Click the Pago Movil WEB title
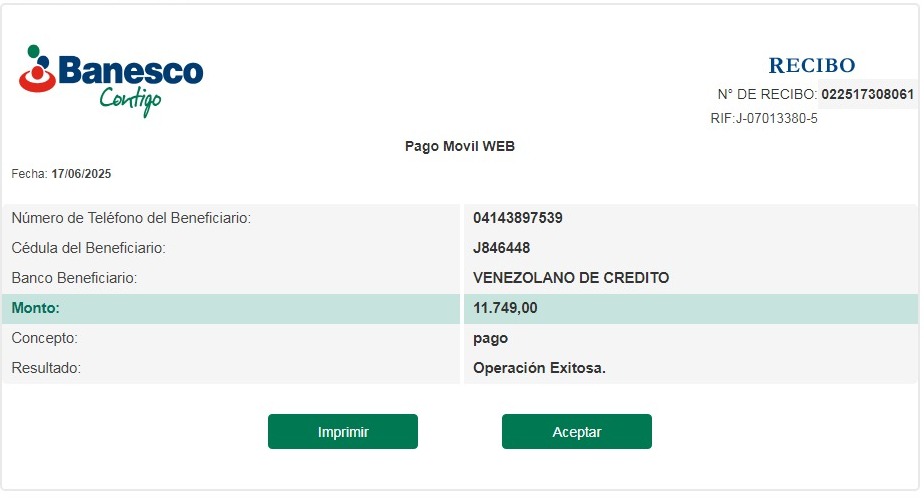This screenshot has width=924, height=499. (x=459, y=146)
